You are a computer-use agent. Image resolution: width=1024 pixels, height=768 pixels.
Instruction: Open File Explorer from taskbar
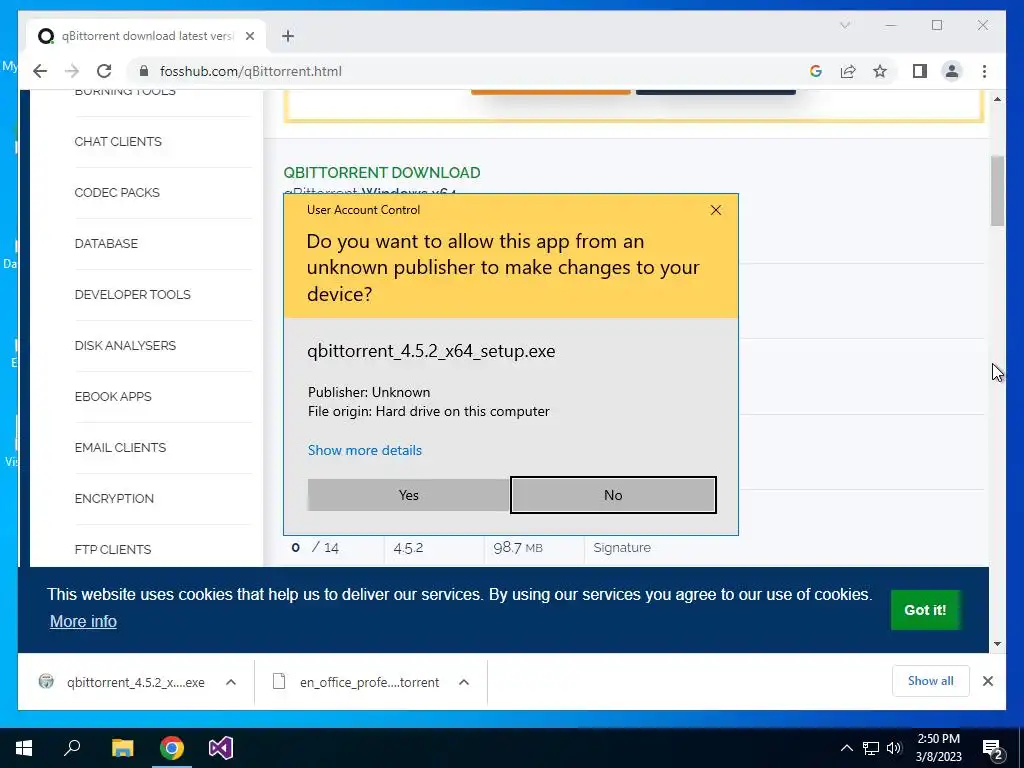coord(122,748)
